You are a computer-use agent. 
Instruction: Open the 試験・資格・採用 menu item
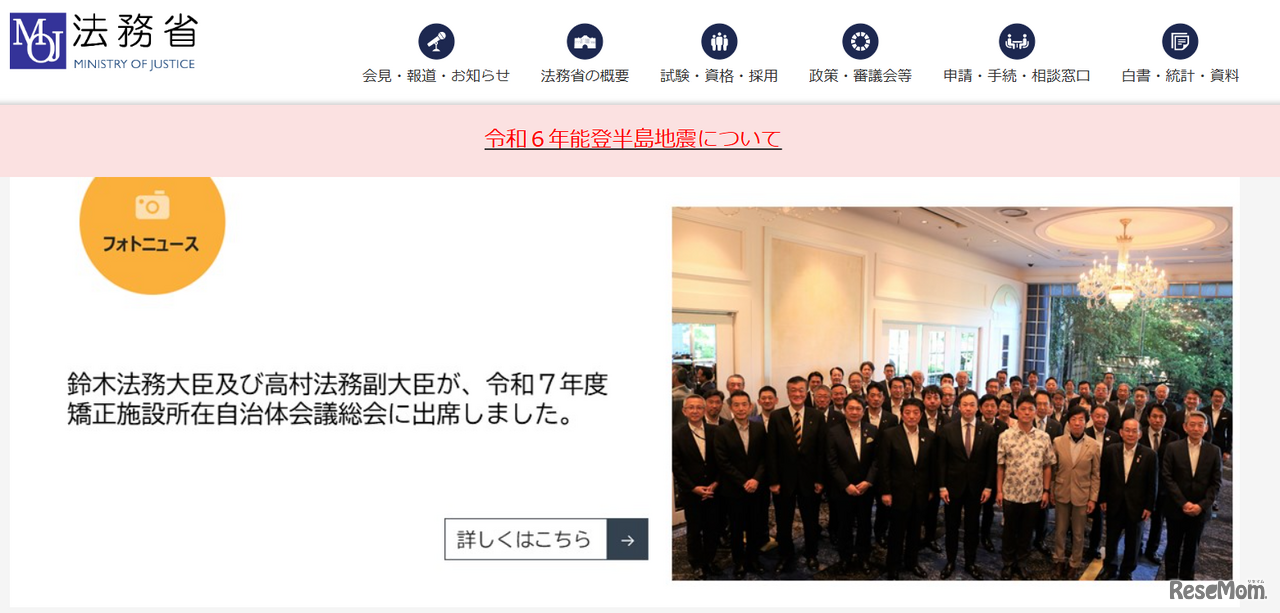pos(719,76)
